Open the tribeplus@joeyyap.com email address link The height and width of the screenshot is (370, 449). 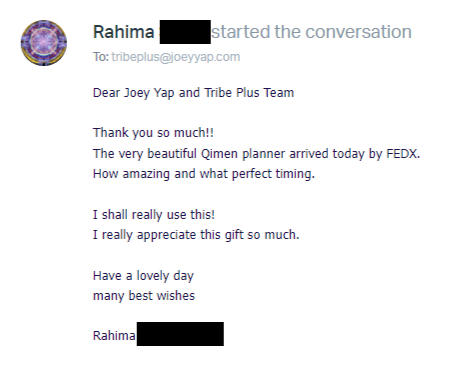pos(176,57)
